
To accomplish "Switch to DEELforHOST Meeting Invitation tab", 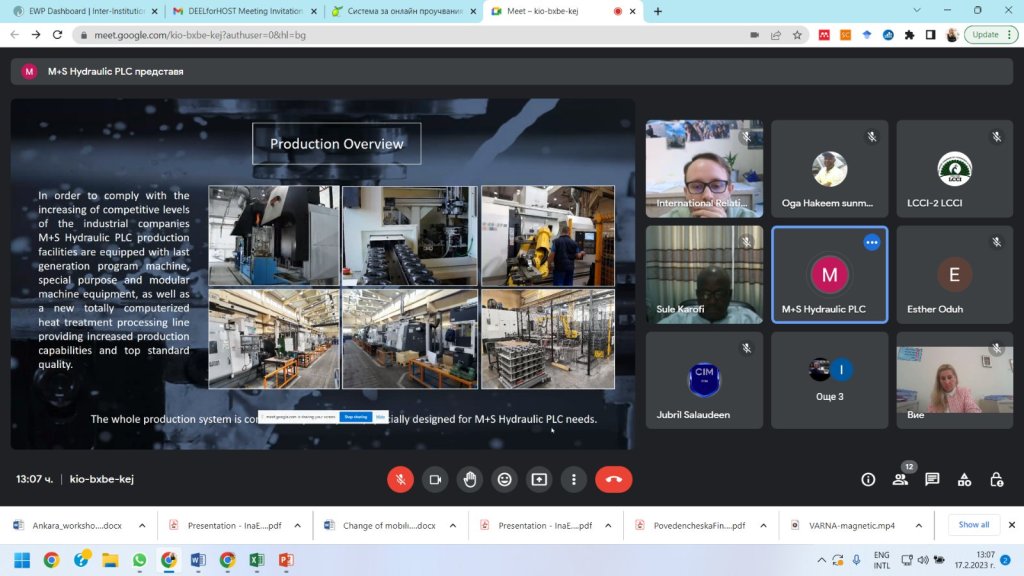I will click(243, 11).
